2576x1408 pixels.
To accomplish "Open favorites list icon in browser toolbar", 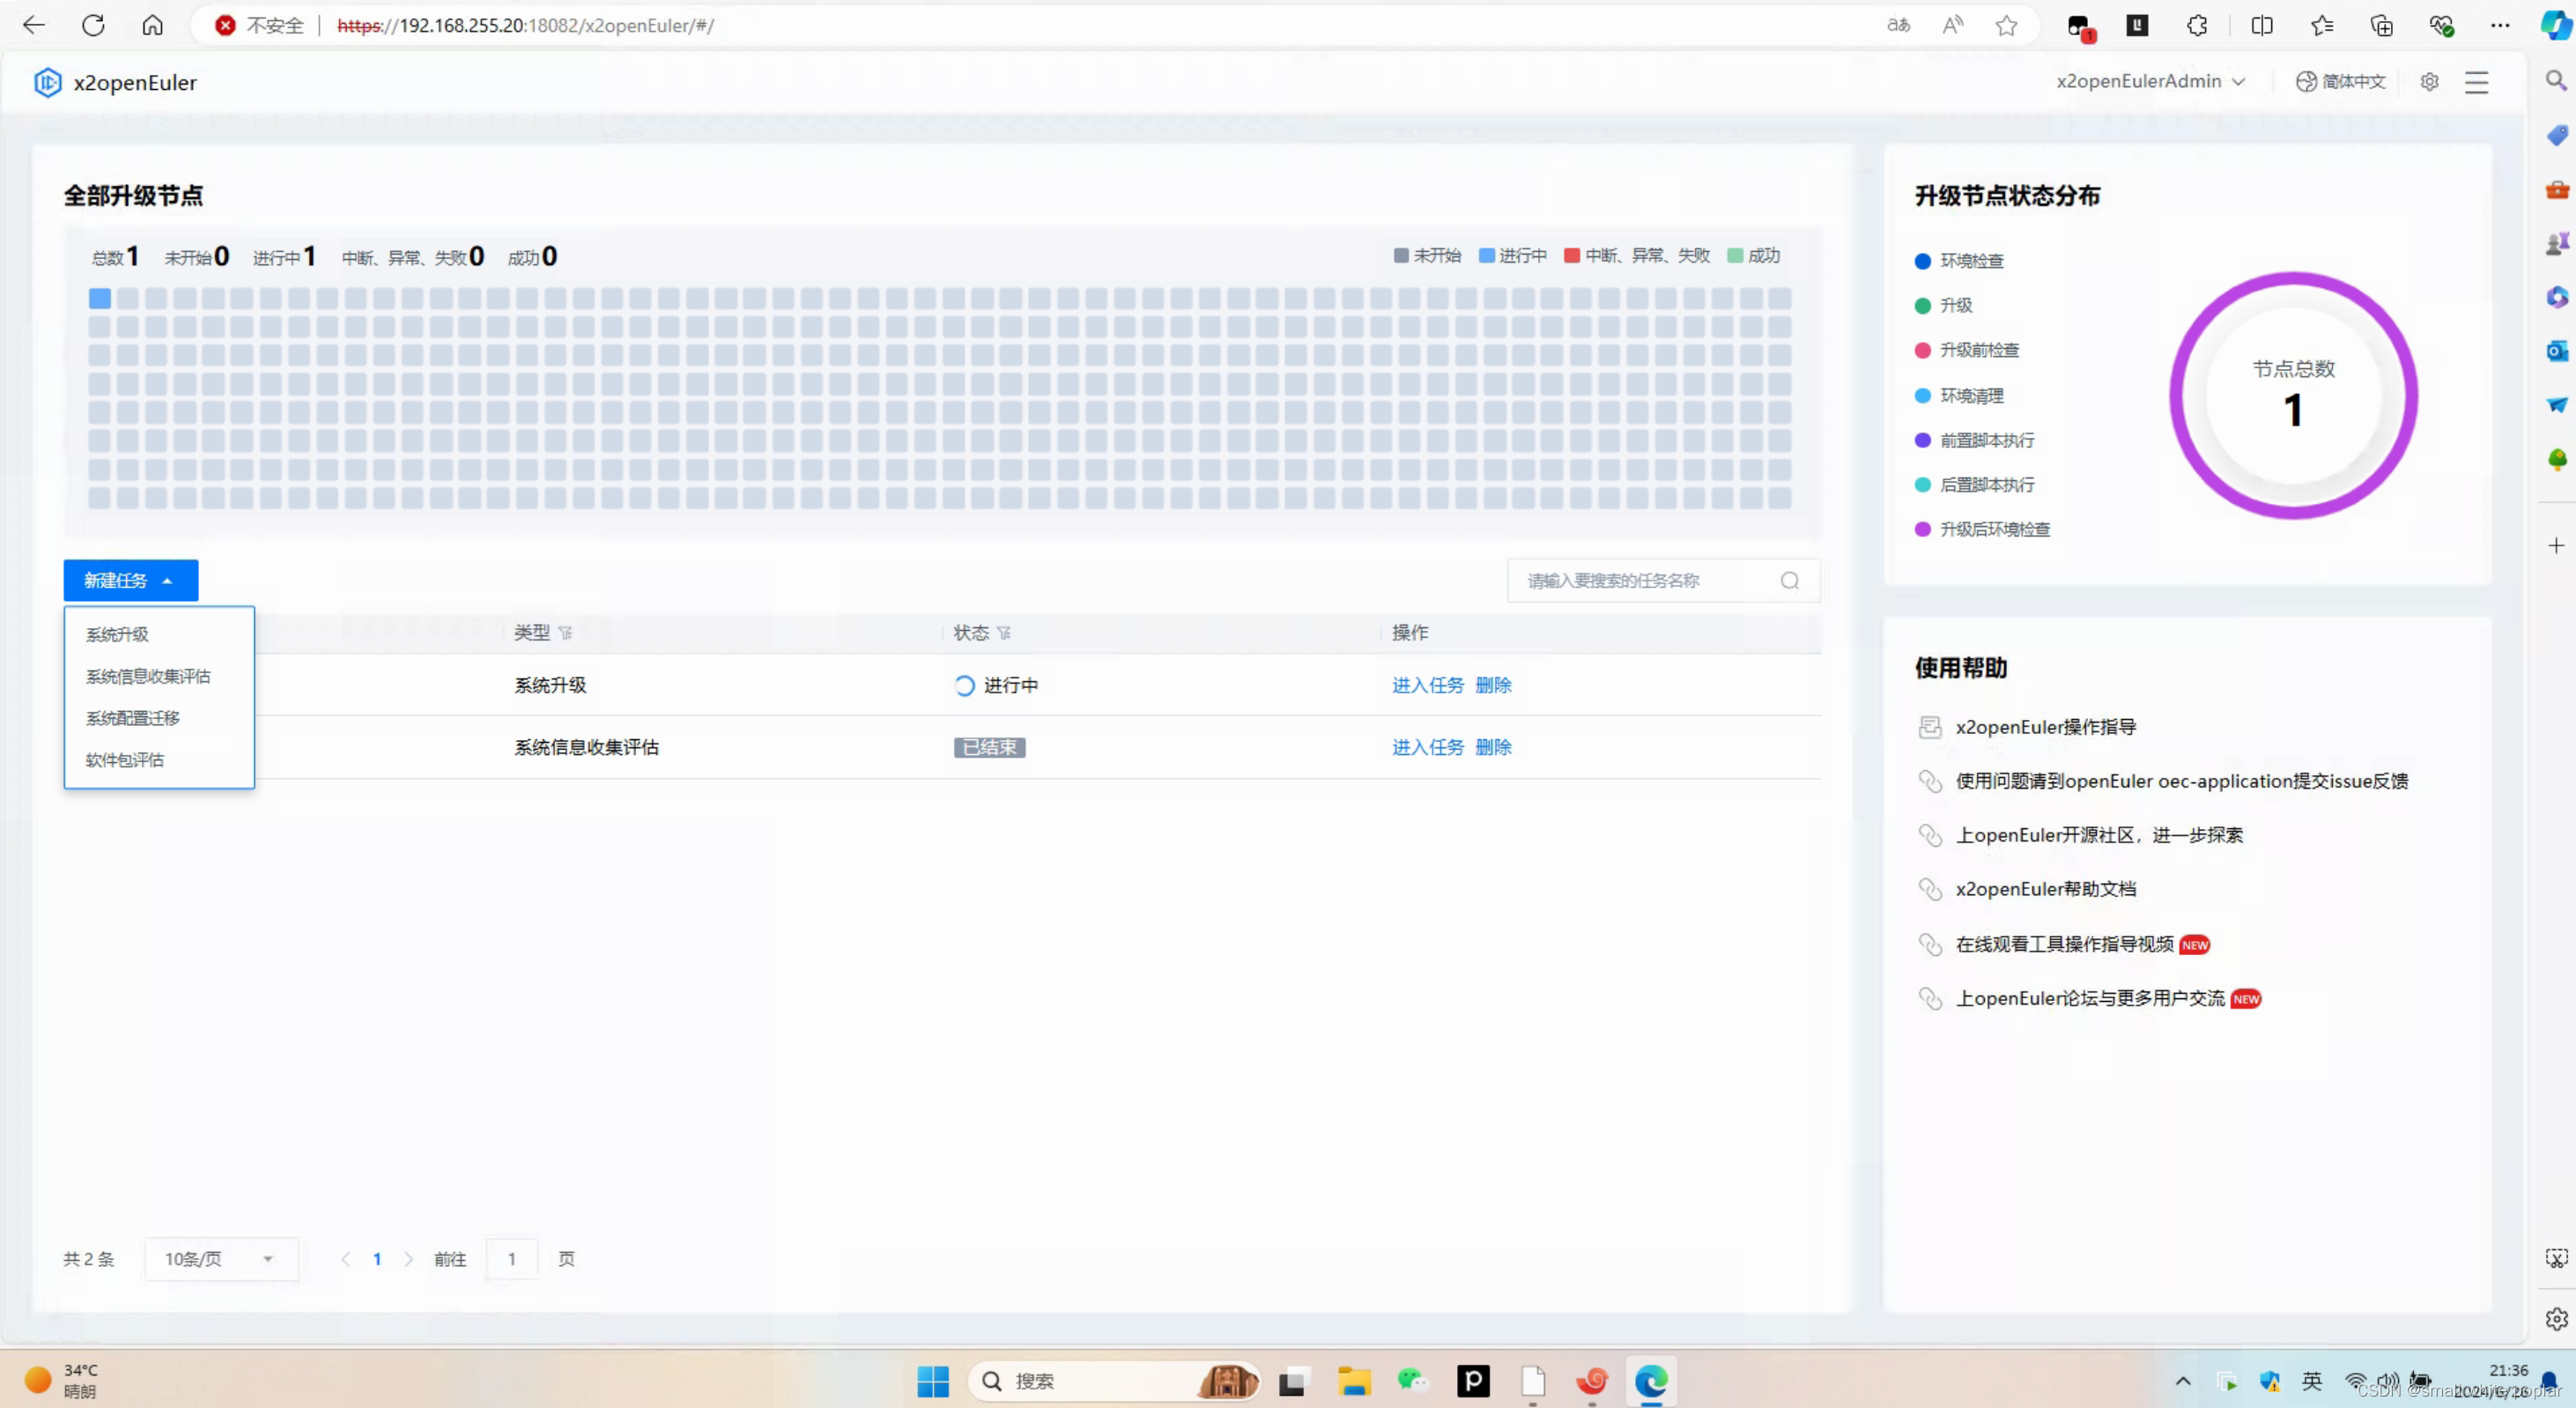I will tap(2321, 25).
